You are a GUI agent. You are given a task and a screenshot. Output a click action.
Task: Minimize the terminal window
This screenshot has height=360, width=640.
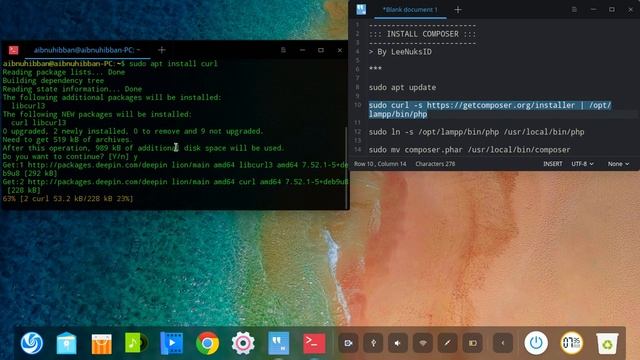[x=302, y=50]
